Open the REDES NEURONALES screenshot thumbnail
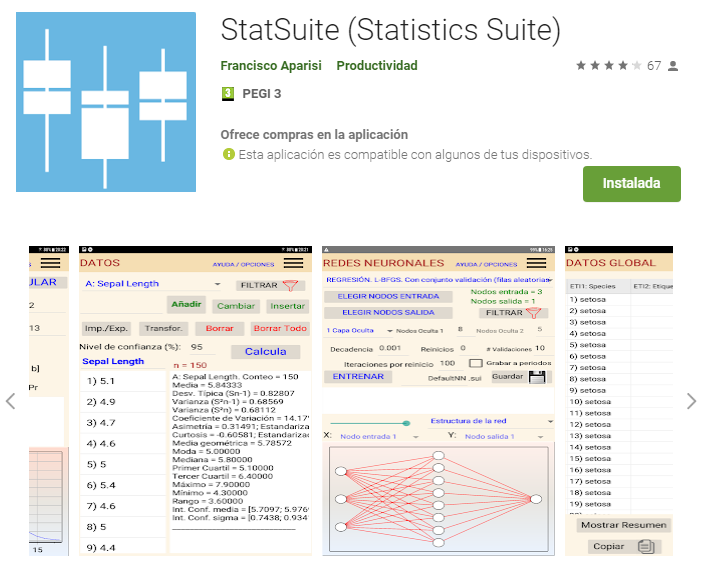Viewport: 703px width, 586px height. 438,401
